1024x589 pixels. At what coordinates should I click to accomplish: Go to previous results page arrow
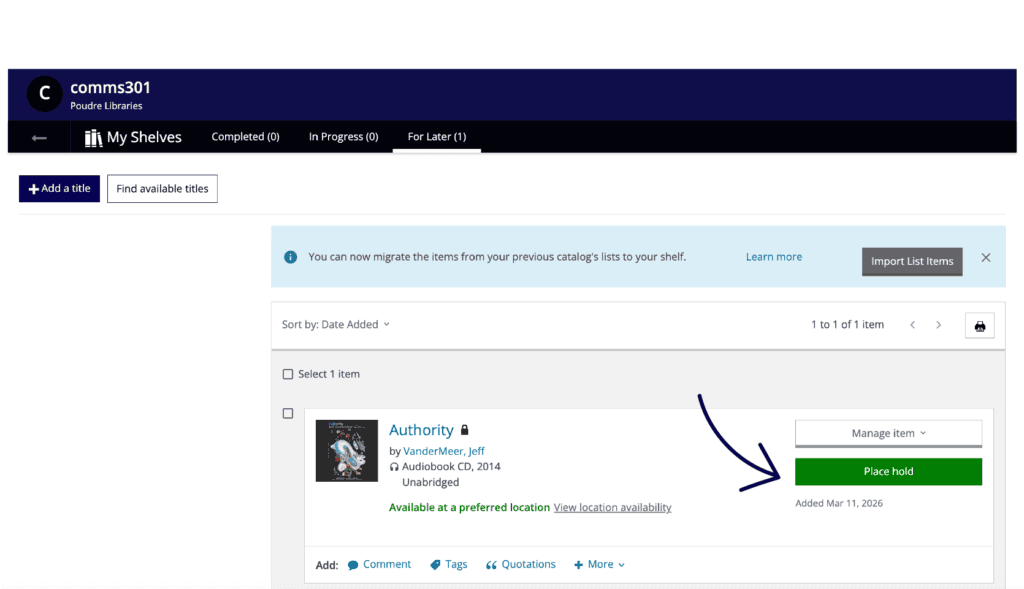[x=912, y=325]
